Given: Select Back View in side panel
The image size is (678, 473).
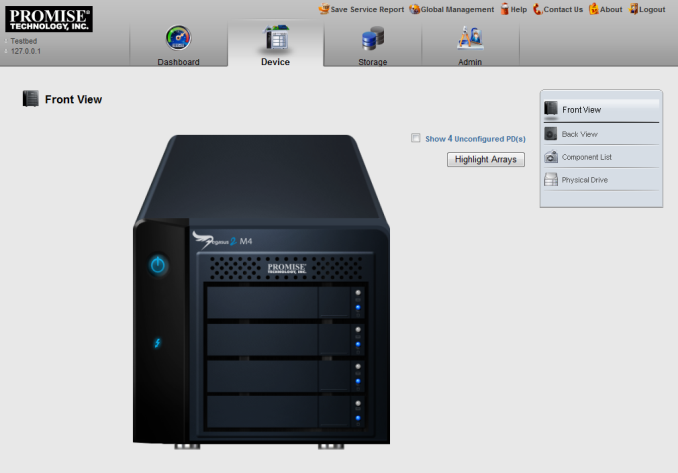Looking at the screenshot, I should [x=601, y=134].
